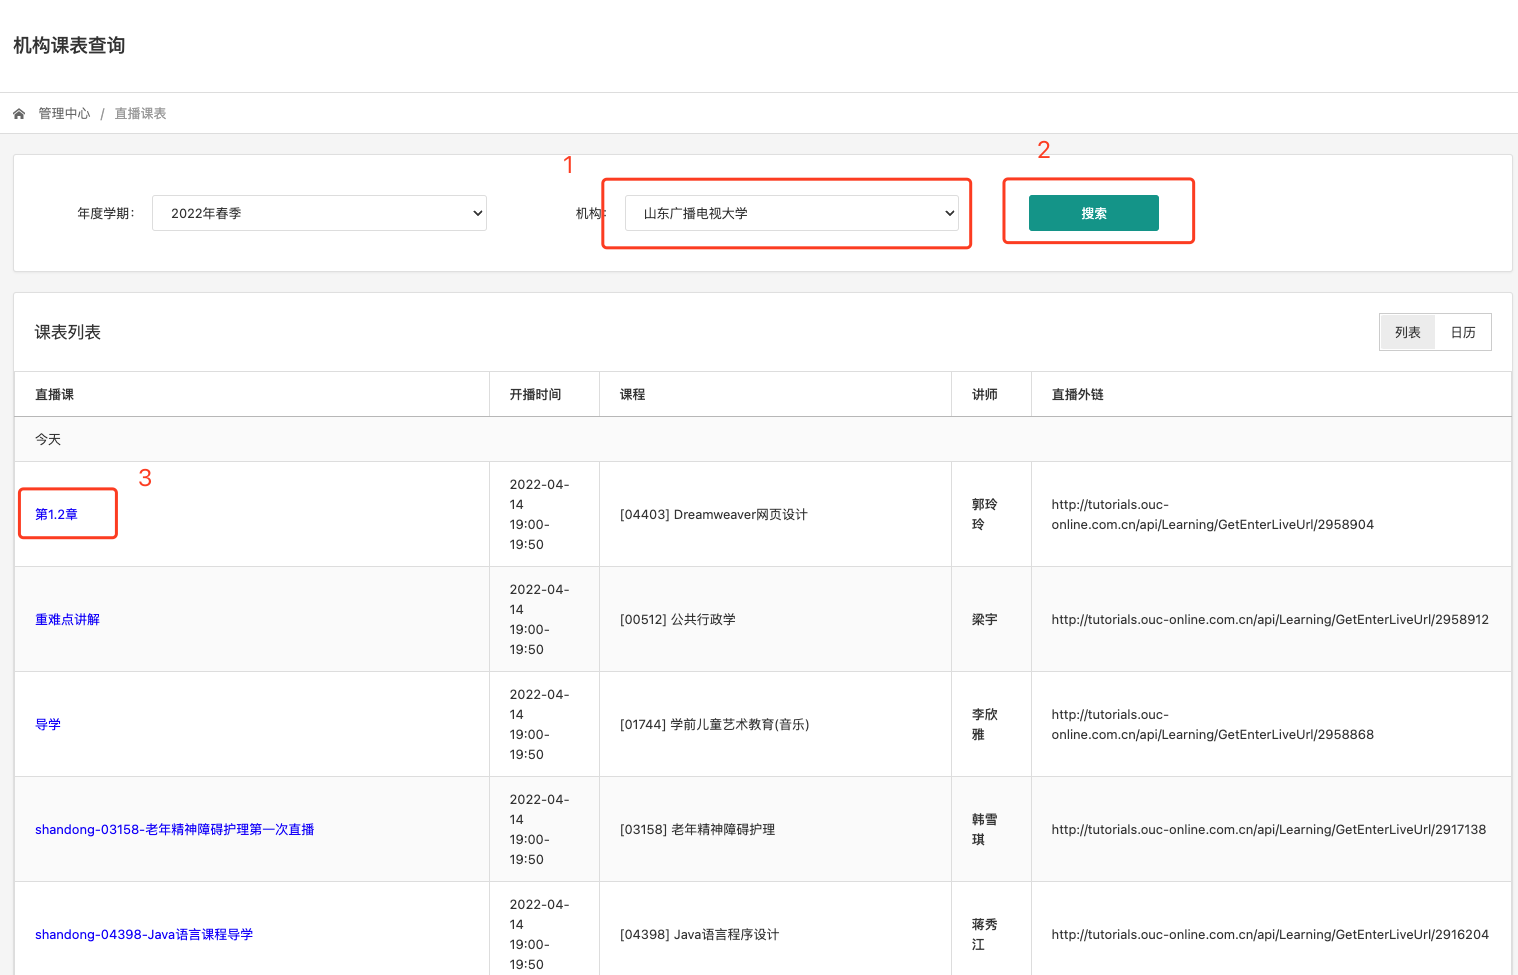1518x975 pixels.
Task: Open the 管理中心 breadcrumb link
Action: [x=64, y=114]
